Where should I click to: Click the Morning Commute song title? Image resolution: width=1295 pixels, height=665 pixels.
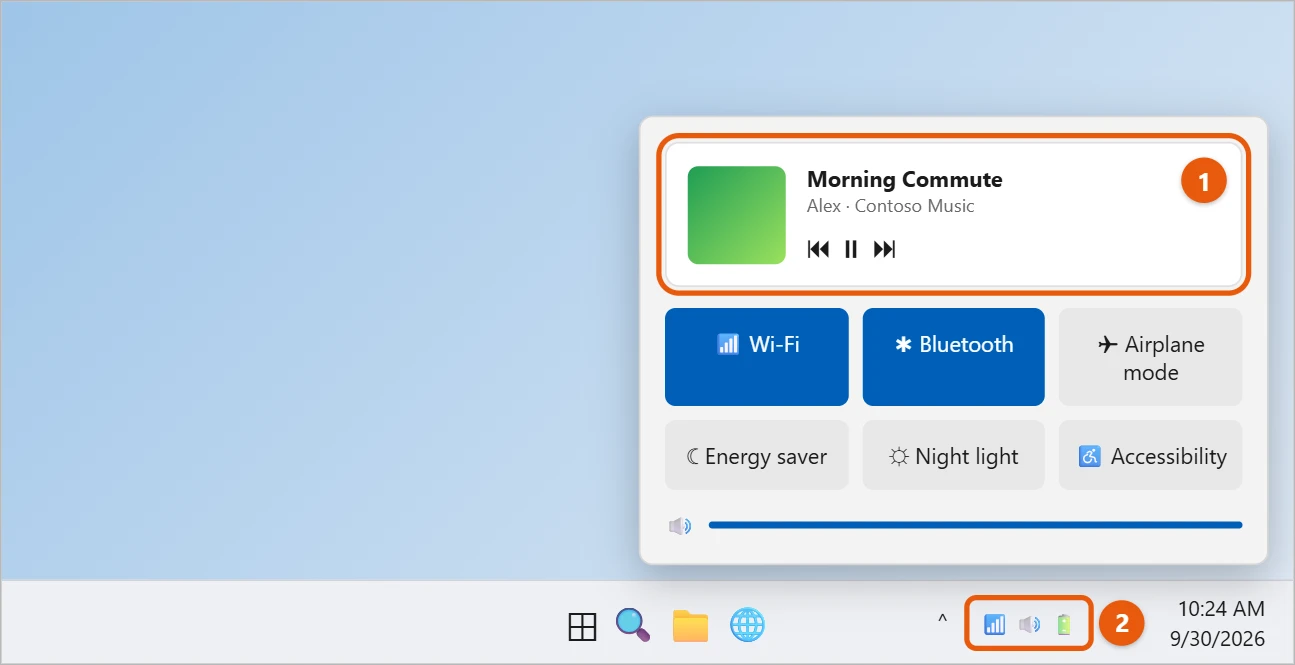point(904,179)
